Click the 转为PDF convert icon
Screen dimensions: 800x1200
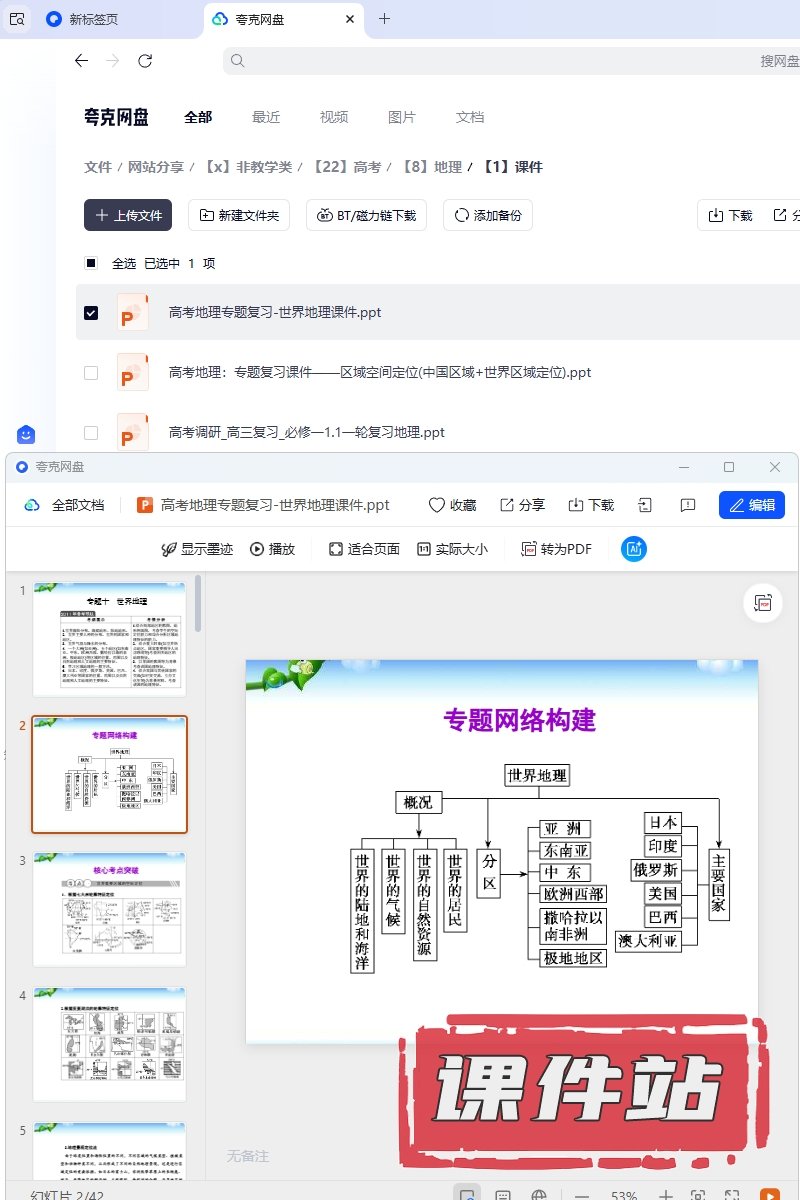[x=529, y=549]
